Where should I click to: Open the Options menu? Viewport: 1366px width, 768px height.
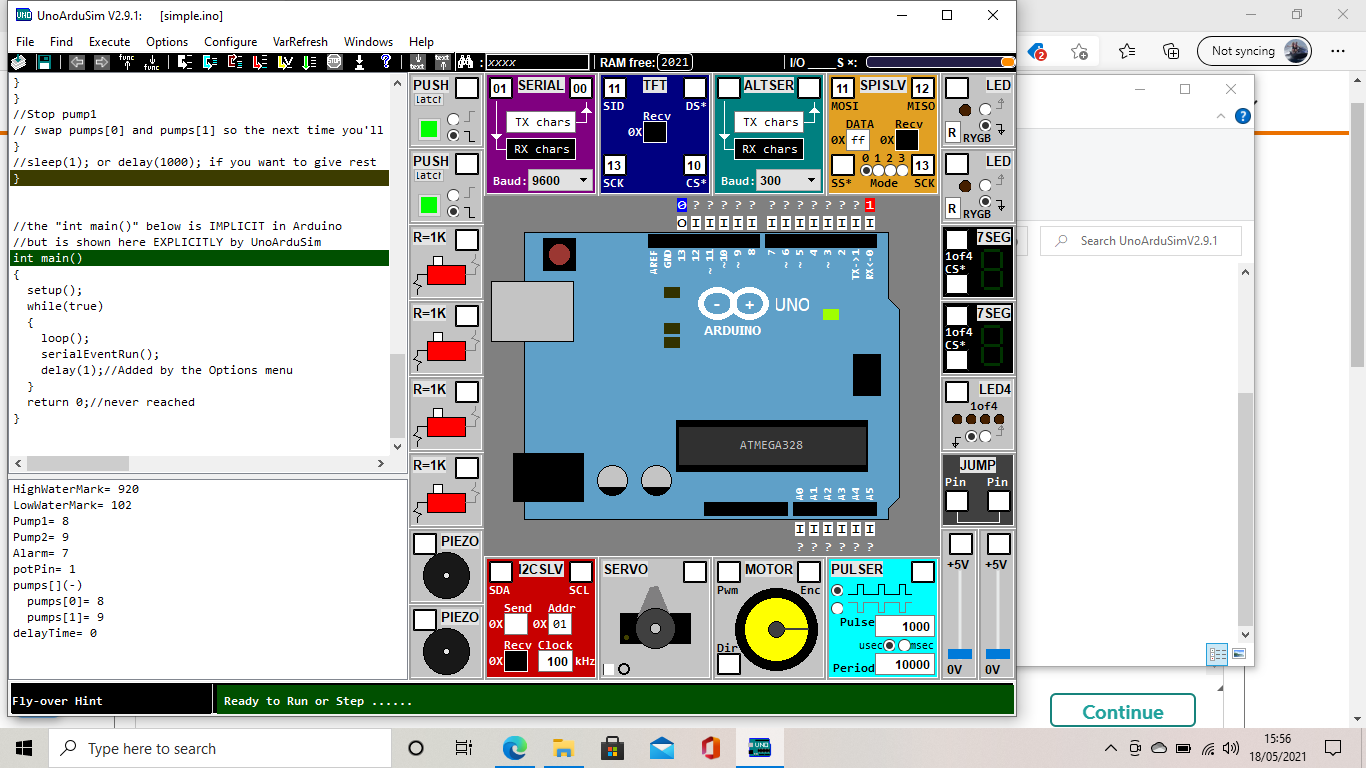[167, 42]
